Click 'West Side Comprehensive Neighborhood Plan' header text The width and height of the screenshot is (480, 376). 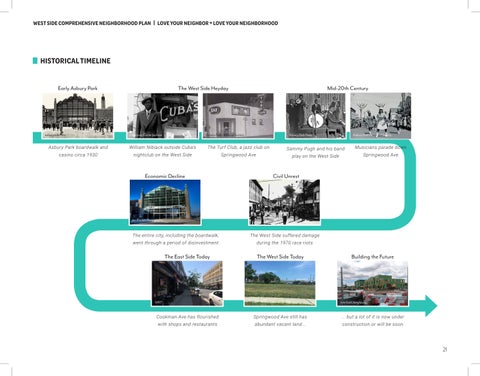coord(92,23)
